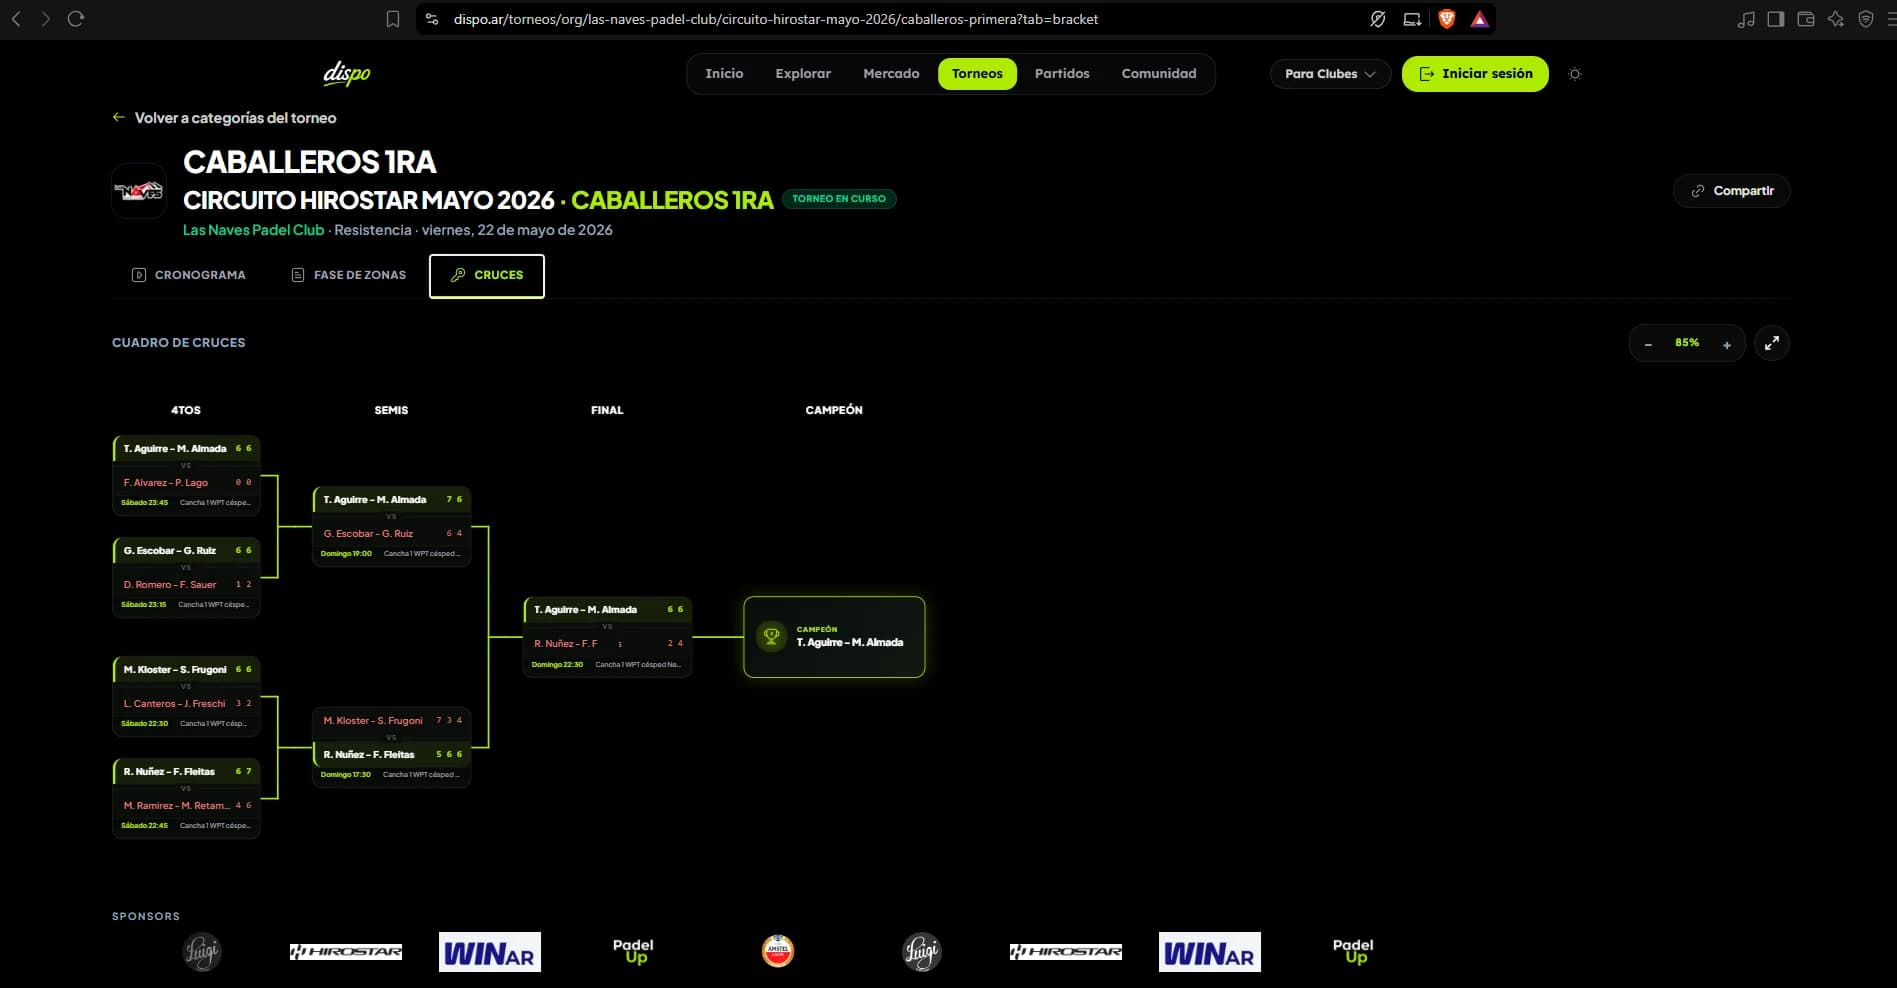Click the Iniciar sesión button
The height and width of the screenshot is (988, 1897).
click(x=1475, y=74)
